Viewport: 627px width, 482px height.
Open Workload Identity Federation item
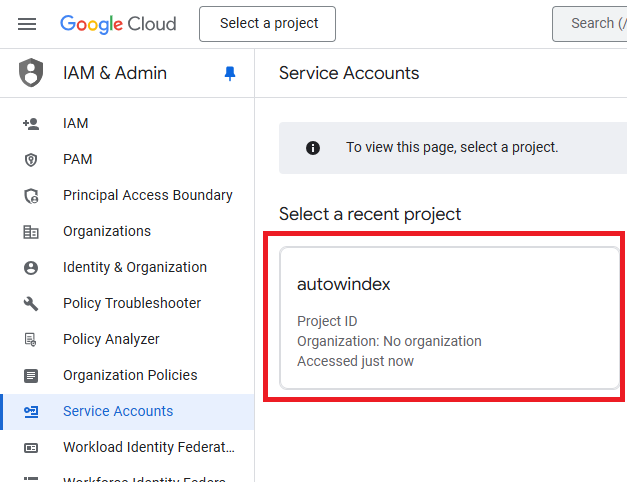127,447
